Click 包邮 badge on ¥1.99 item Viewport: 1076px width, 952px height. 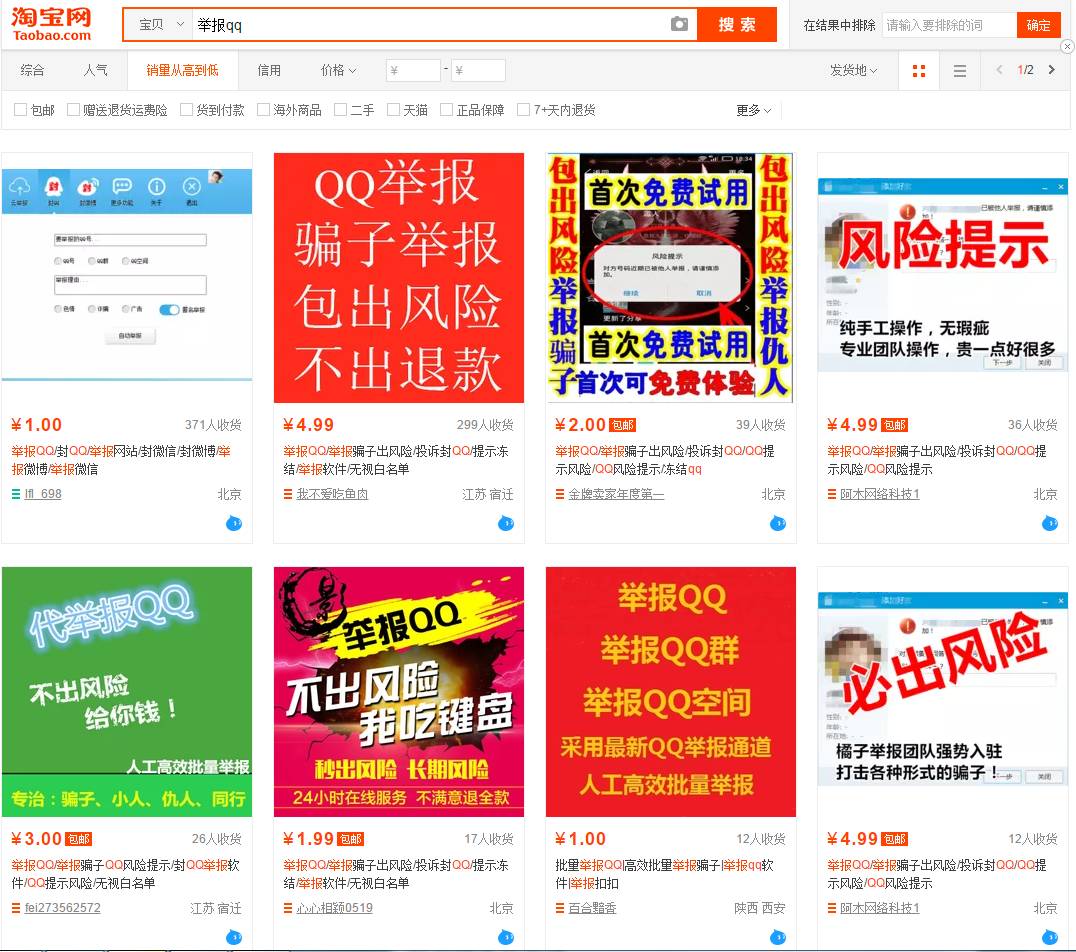351,839
